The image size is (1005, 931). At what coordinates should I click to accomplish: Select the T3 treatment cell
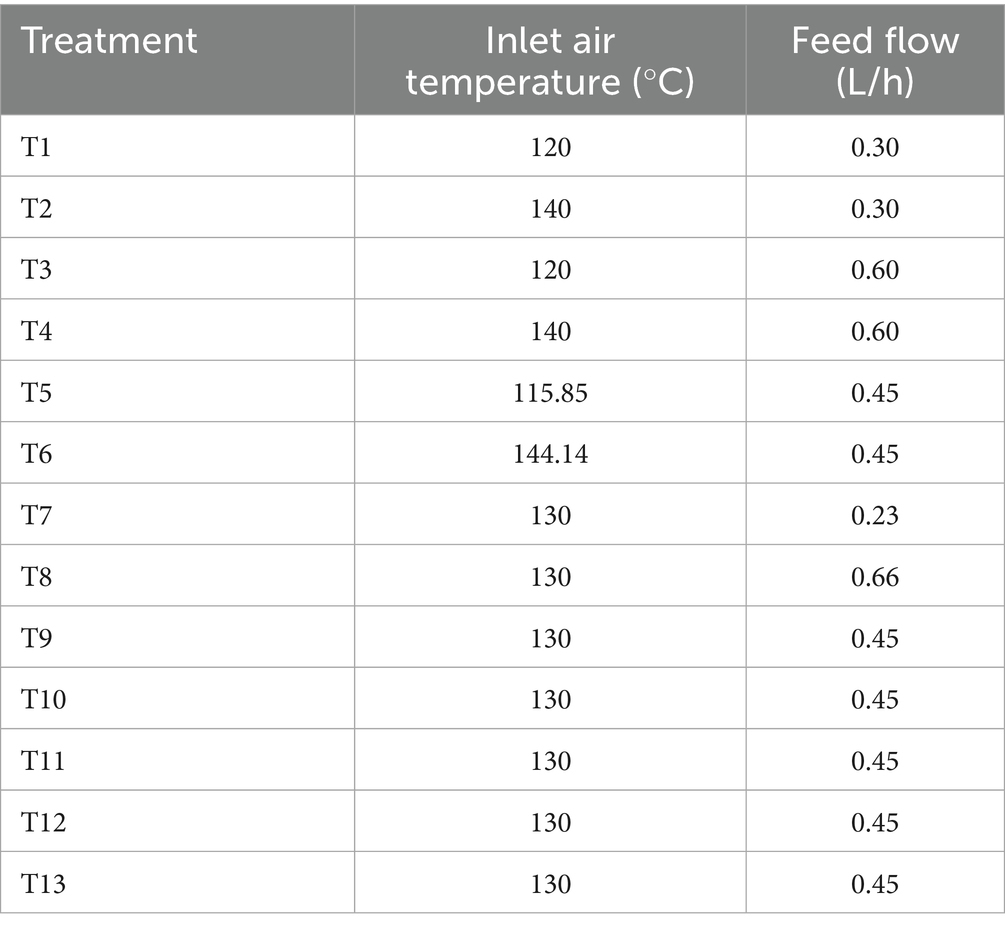click(x=35, y=270)
